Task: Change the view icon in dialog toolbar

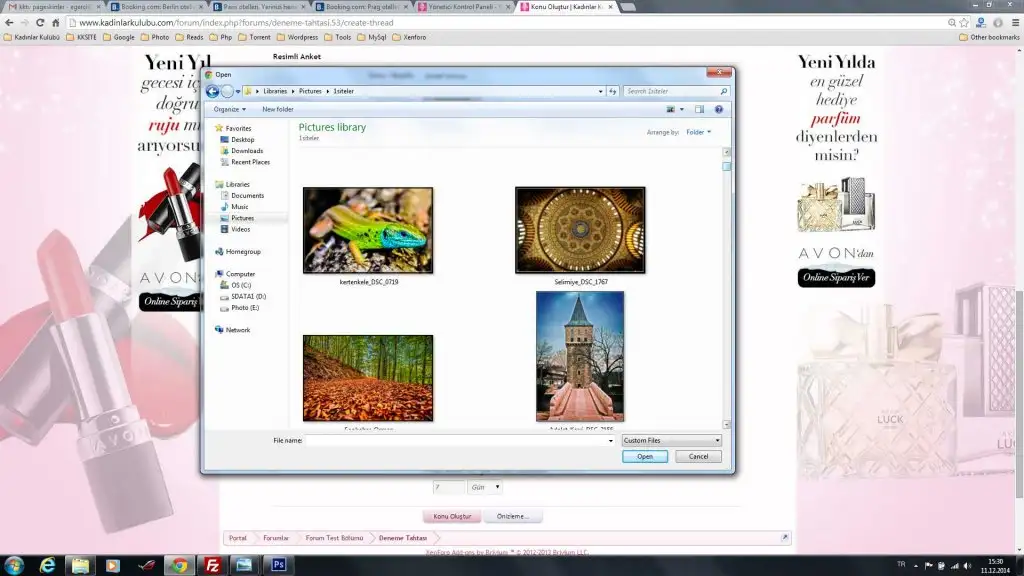Action: [670, 110]
